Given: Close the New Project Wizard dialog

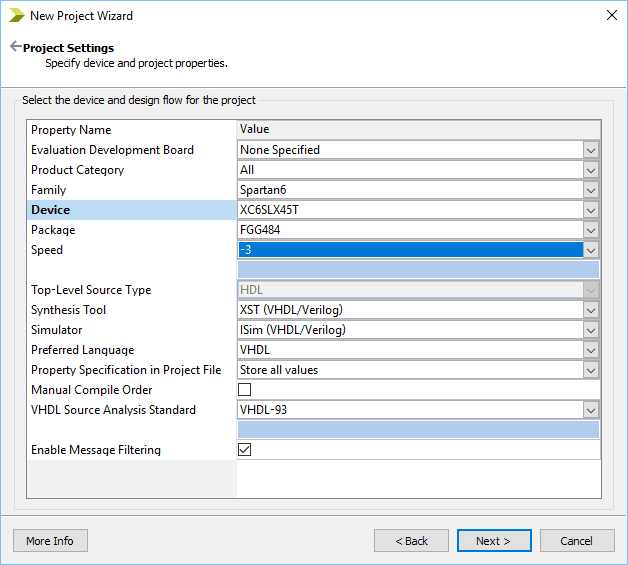Looking at the screenshot, I should [x=611, y=15].
